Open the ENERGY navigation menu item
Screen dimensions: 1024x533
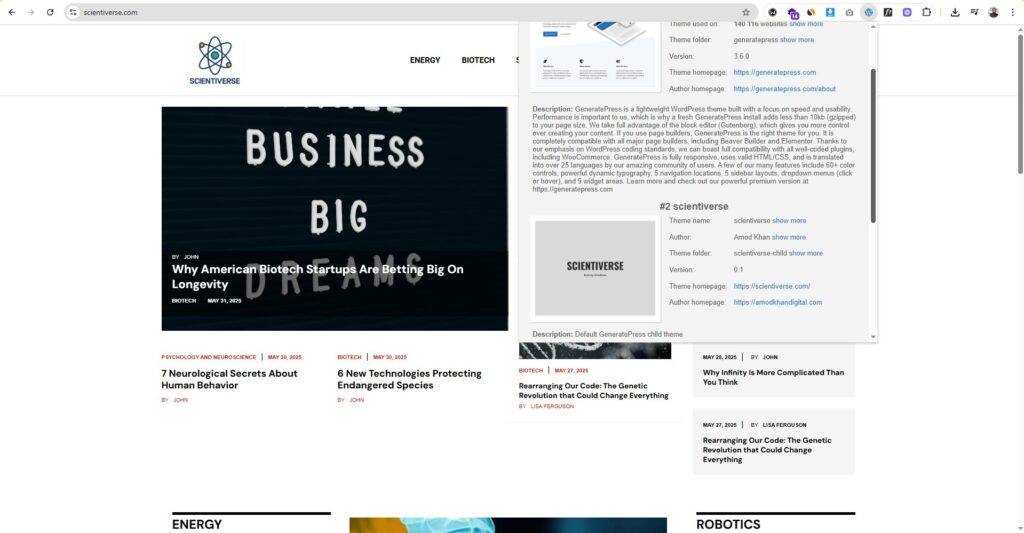click(x=425, y=60)
